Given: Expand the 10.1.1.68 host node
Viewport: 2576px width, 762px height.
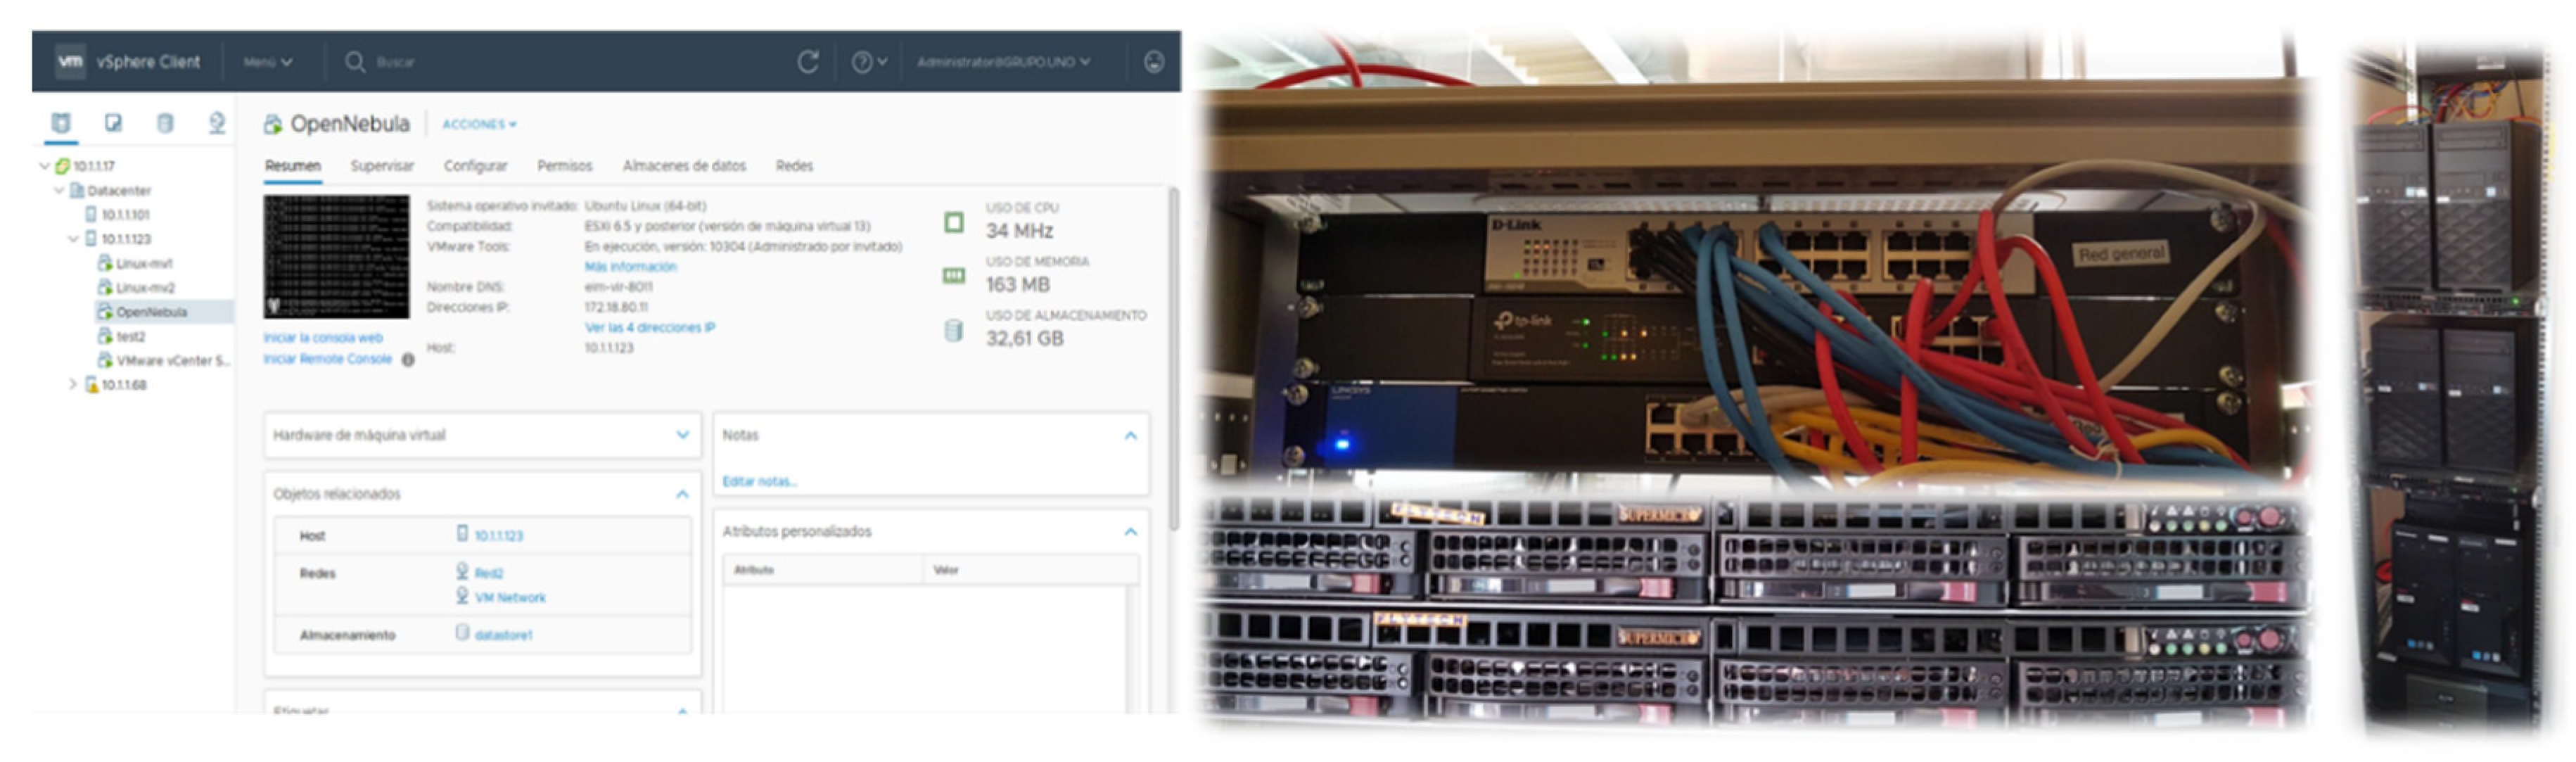Looking at the screenshot, I should (x=73, y=384).
